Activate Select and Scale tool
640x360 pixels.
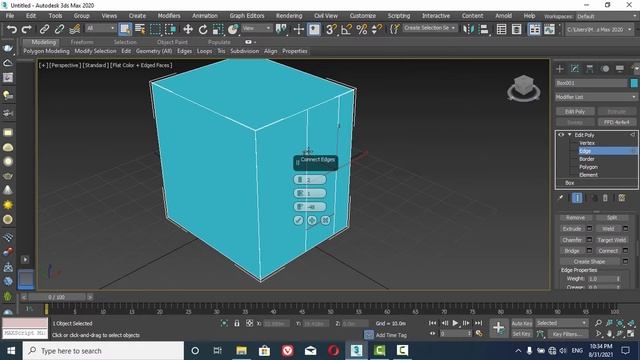[x=218, y=29]
